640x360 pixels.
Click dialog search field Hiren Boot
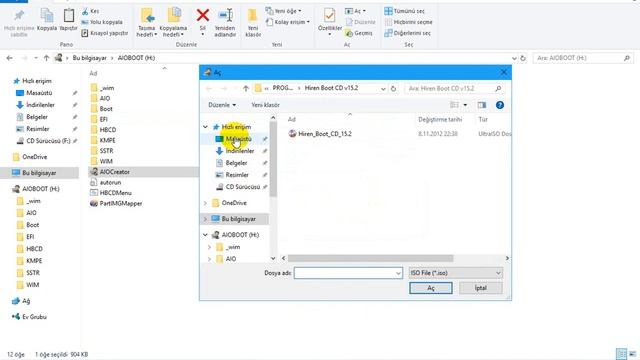point(454,88)
